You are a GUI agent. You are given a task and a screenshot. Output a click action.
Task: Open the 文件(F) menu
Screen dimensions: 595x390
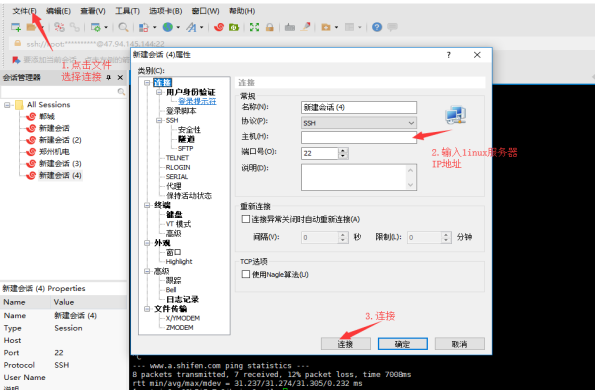point(24,11)
